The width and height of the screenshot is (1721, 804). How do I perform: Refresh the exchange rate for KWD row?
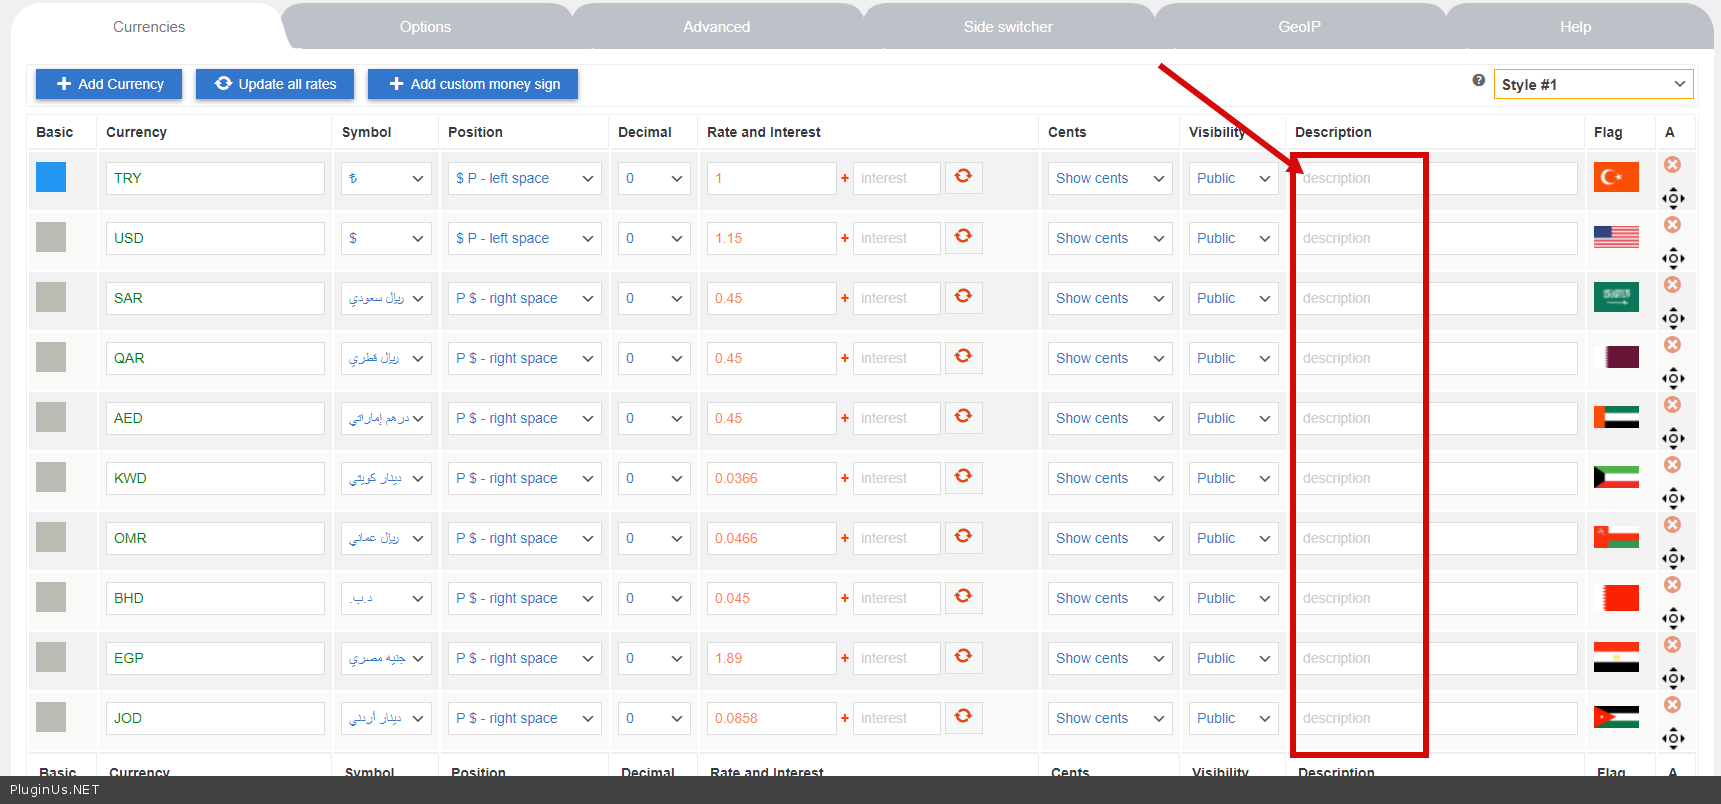point(963,477)
